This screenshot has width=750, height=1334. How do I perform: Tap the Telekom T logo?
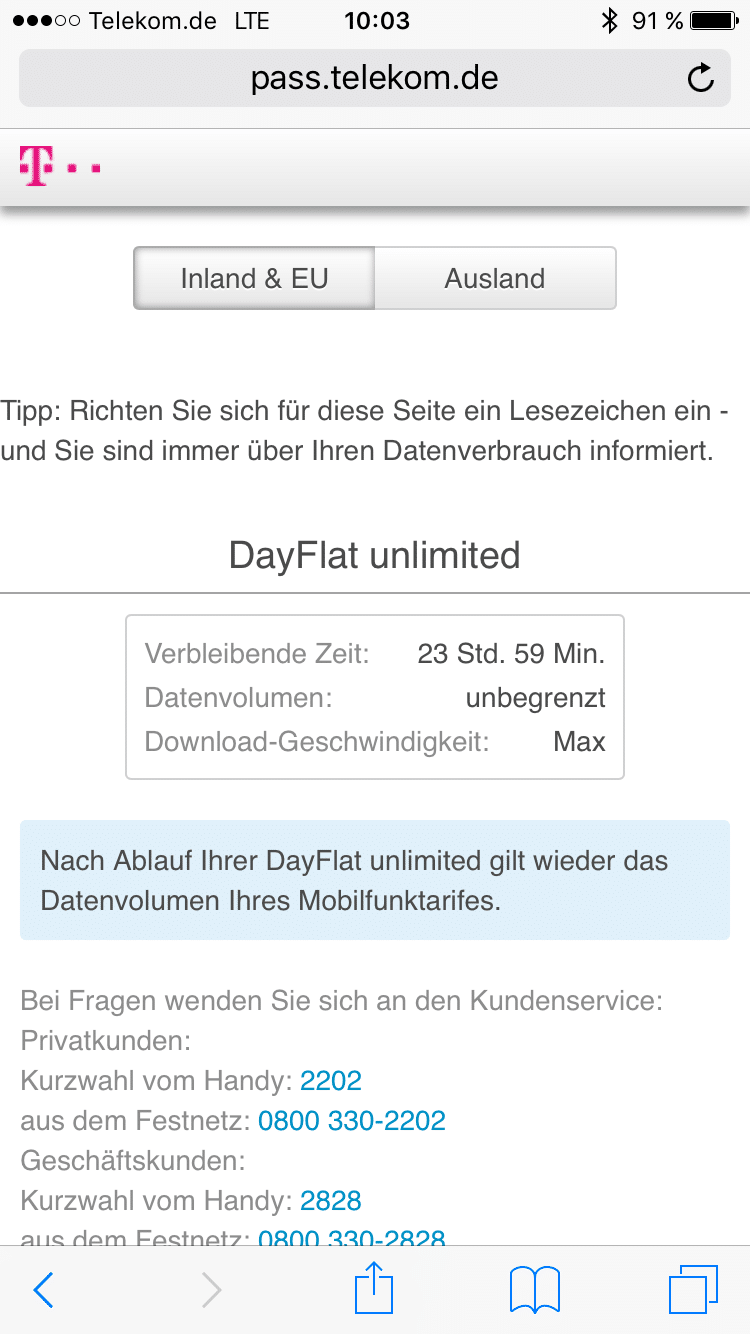point(38,165)
